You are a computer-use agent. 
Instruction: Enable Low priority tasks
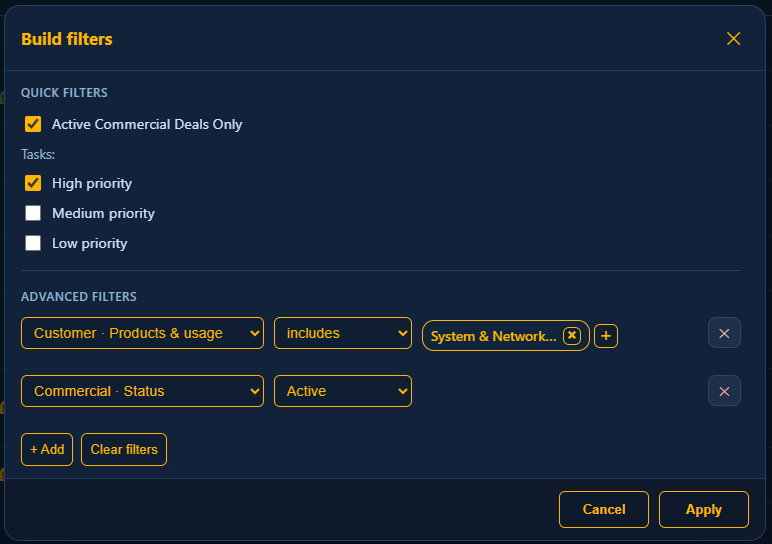click(x=33, y=243)
